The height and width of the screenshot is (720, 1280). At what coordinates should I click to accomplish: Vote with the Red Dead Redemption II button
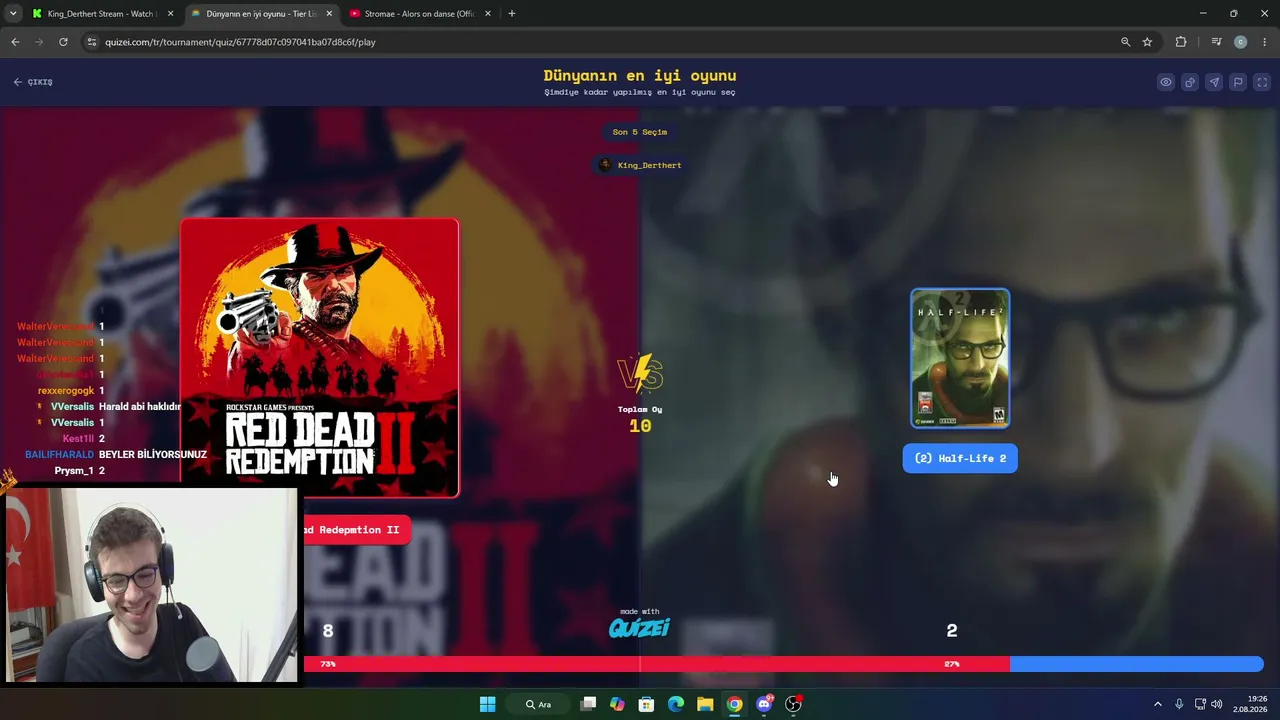[355, 530]
